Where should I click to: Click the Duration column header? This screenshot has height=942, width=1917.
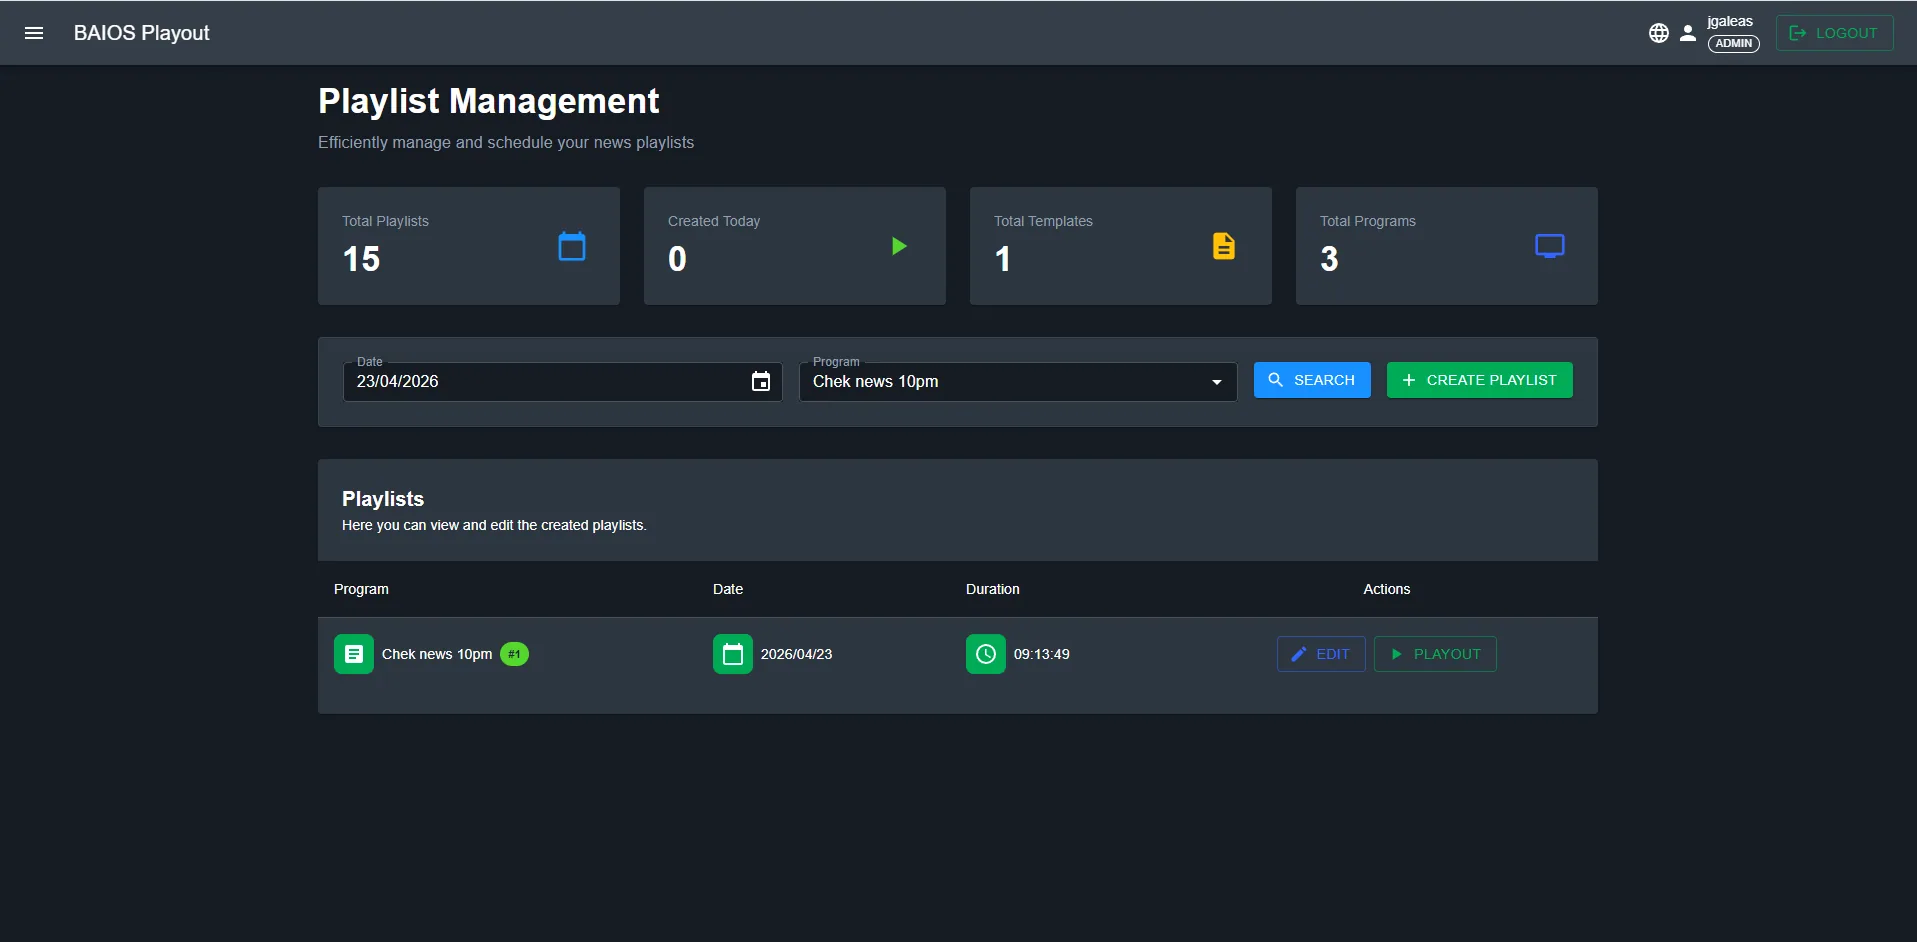(993, 589)
